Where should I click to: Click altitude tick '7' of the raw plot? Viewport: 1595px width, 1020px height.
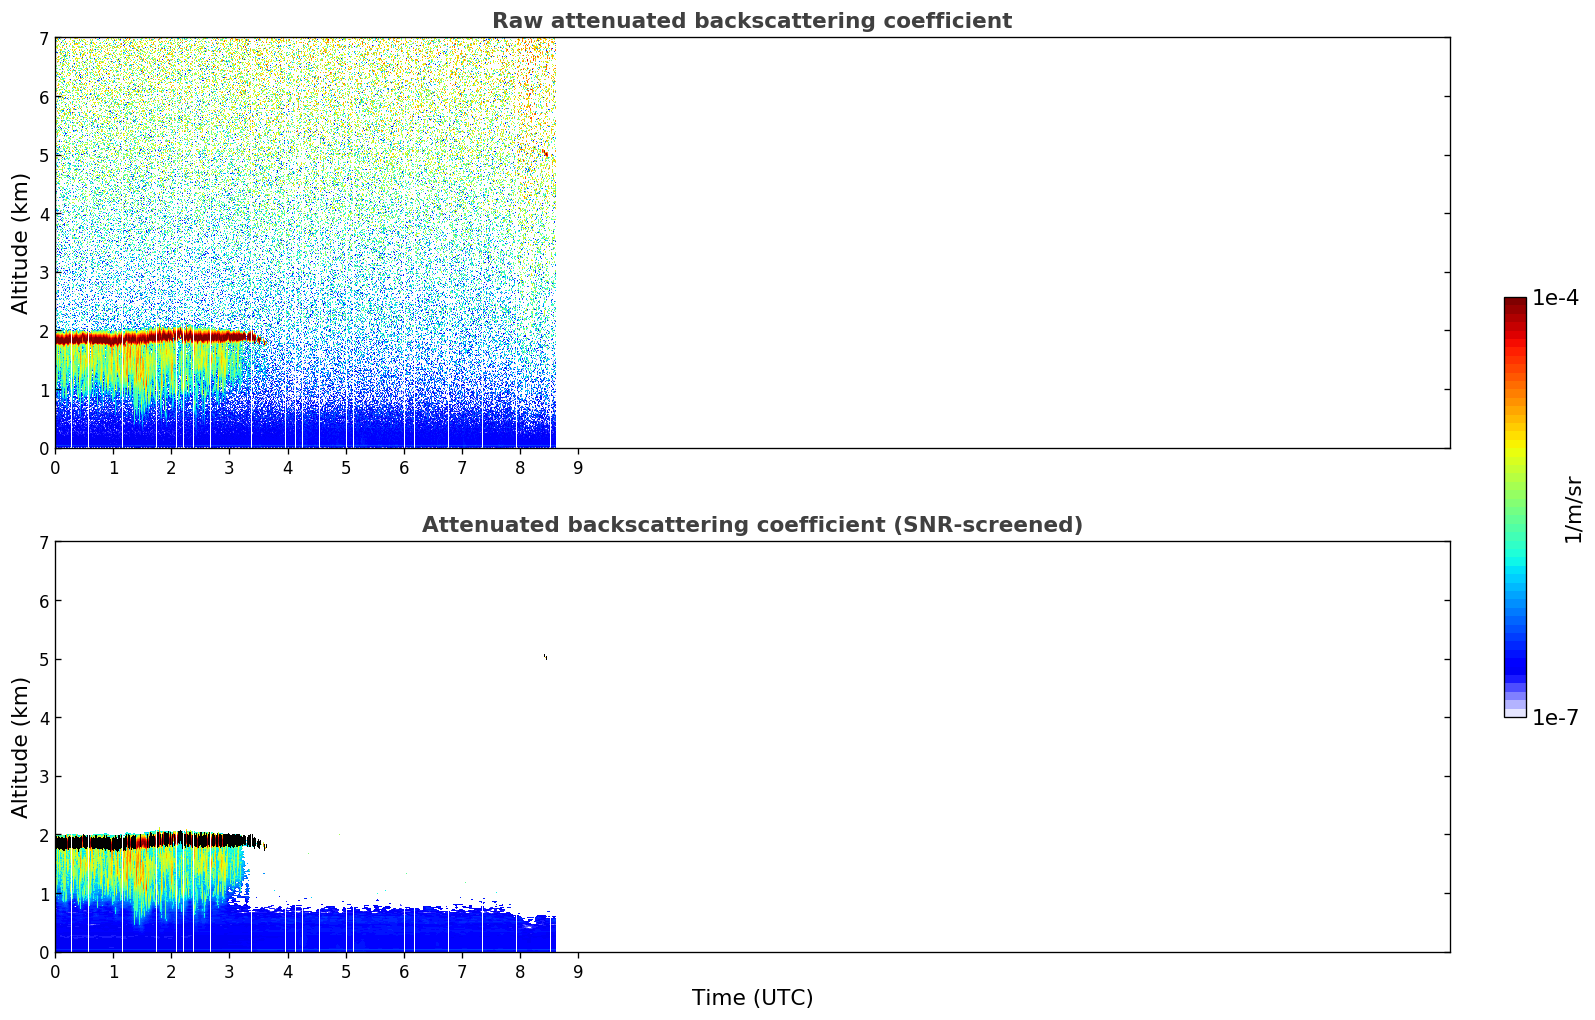pyautogui.click(x=44, y=38)
